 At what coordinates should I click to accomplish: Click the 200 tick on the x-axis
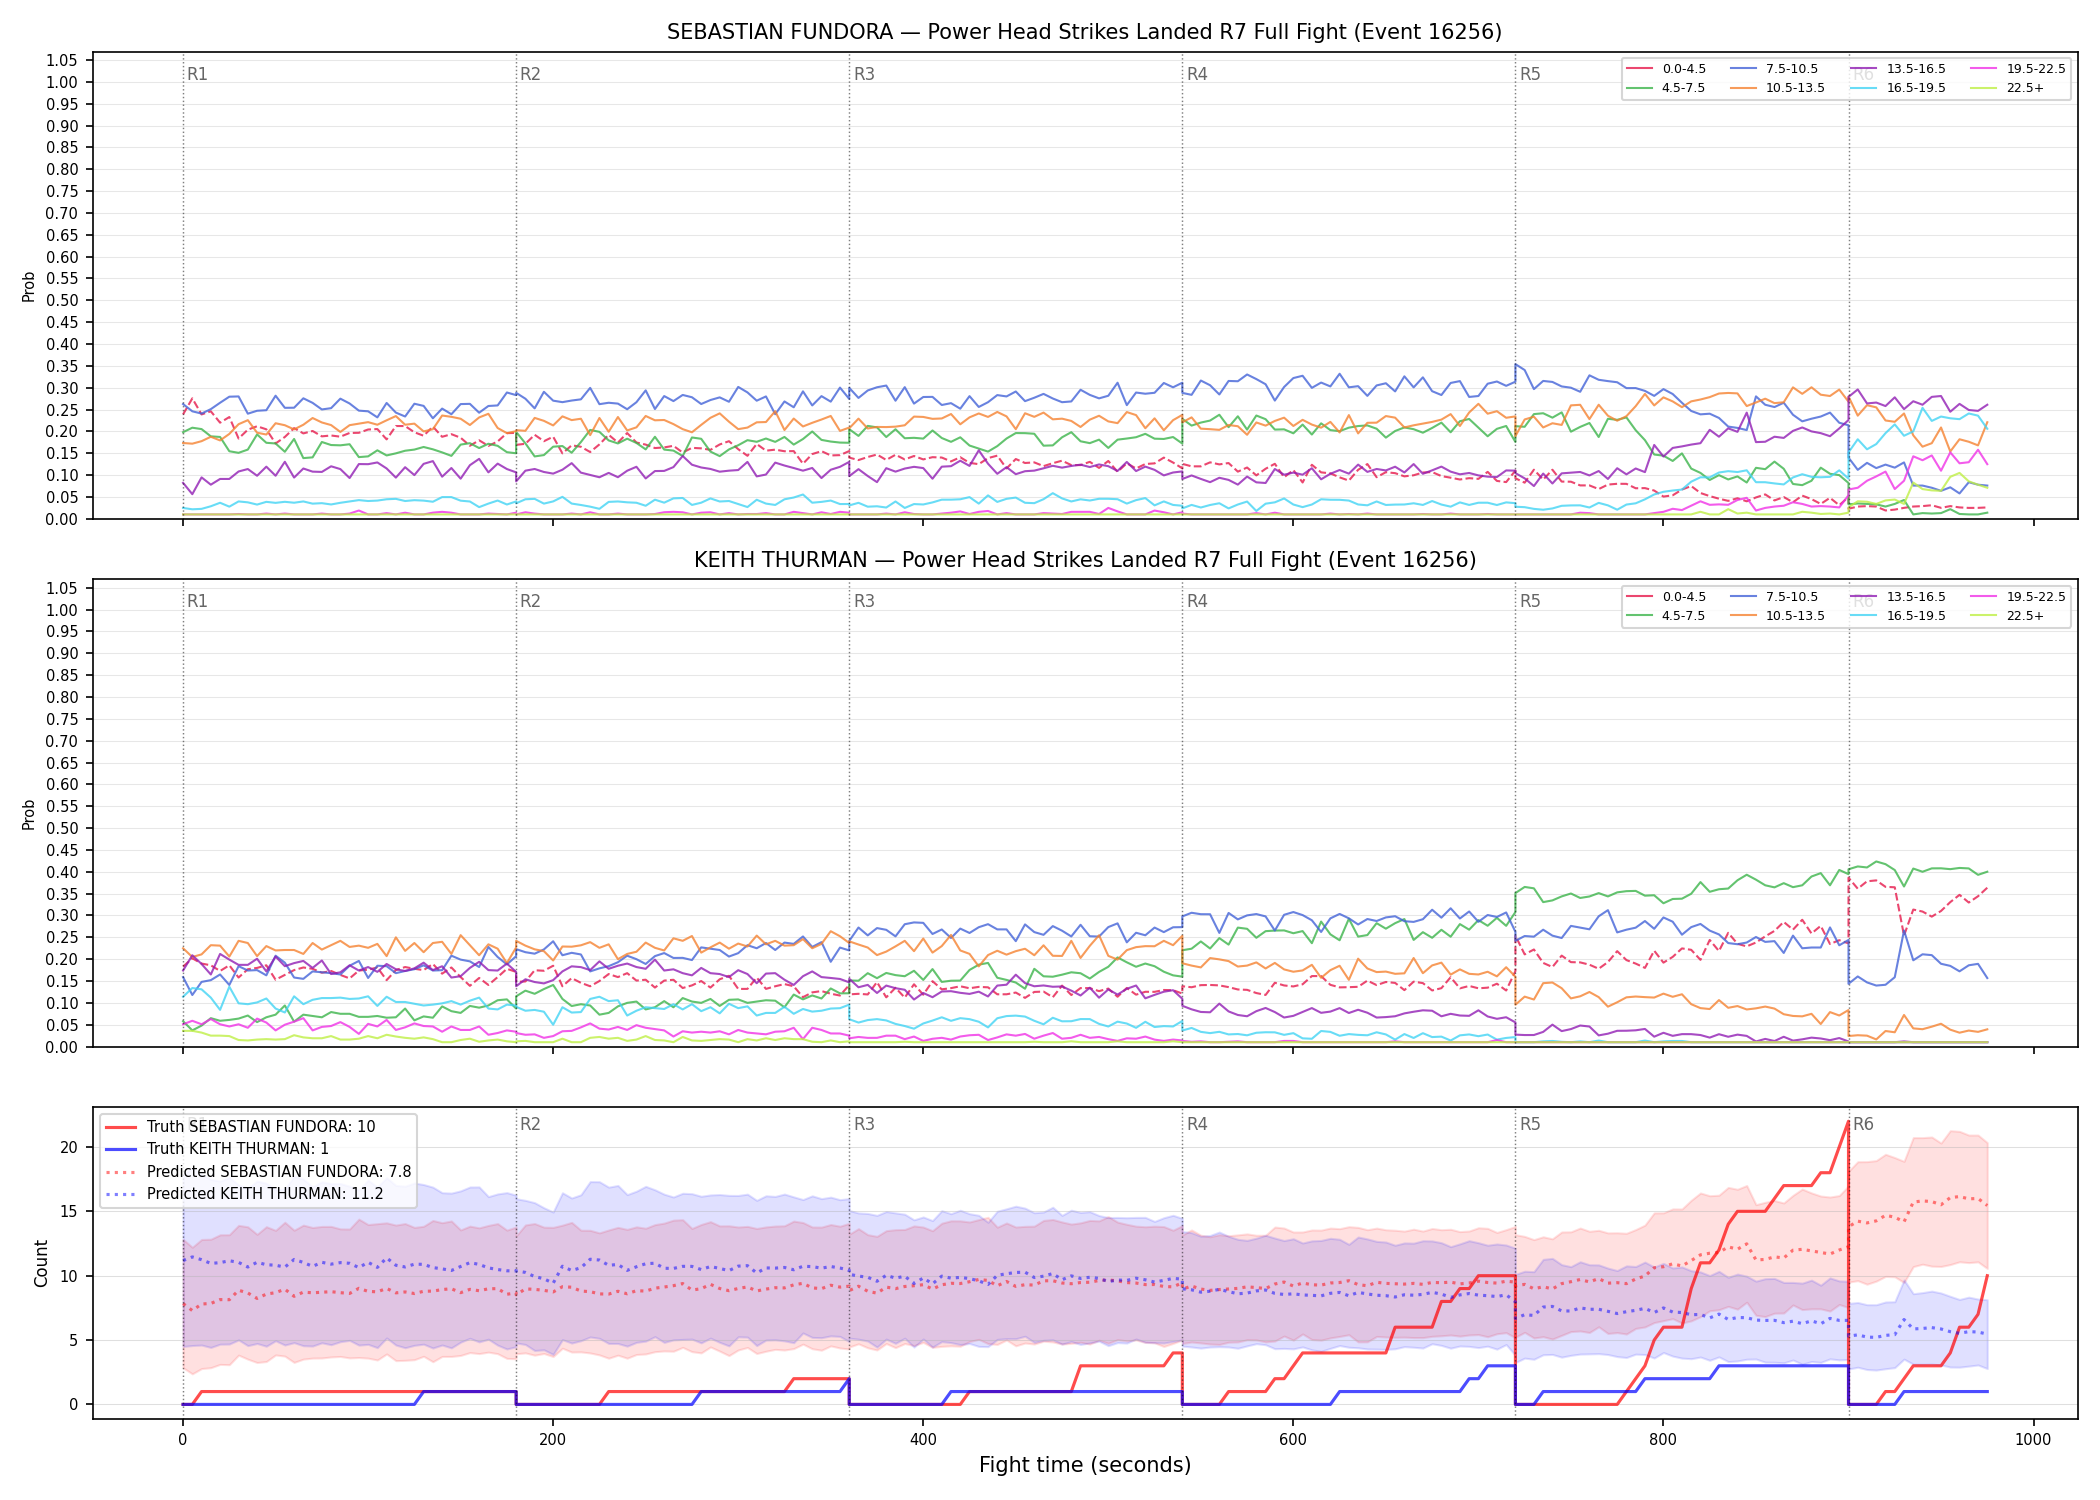552,1440
